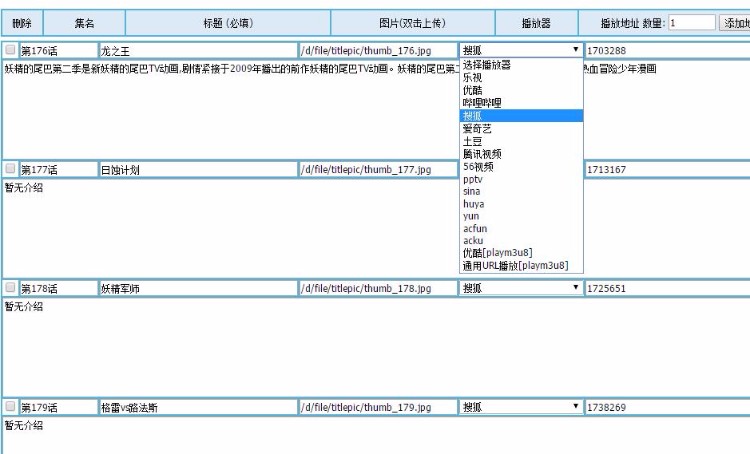750x454 pixels.
Task: Open the player dropdown in row 第178话
Action: [x=521, y=288]
